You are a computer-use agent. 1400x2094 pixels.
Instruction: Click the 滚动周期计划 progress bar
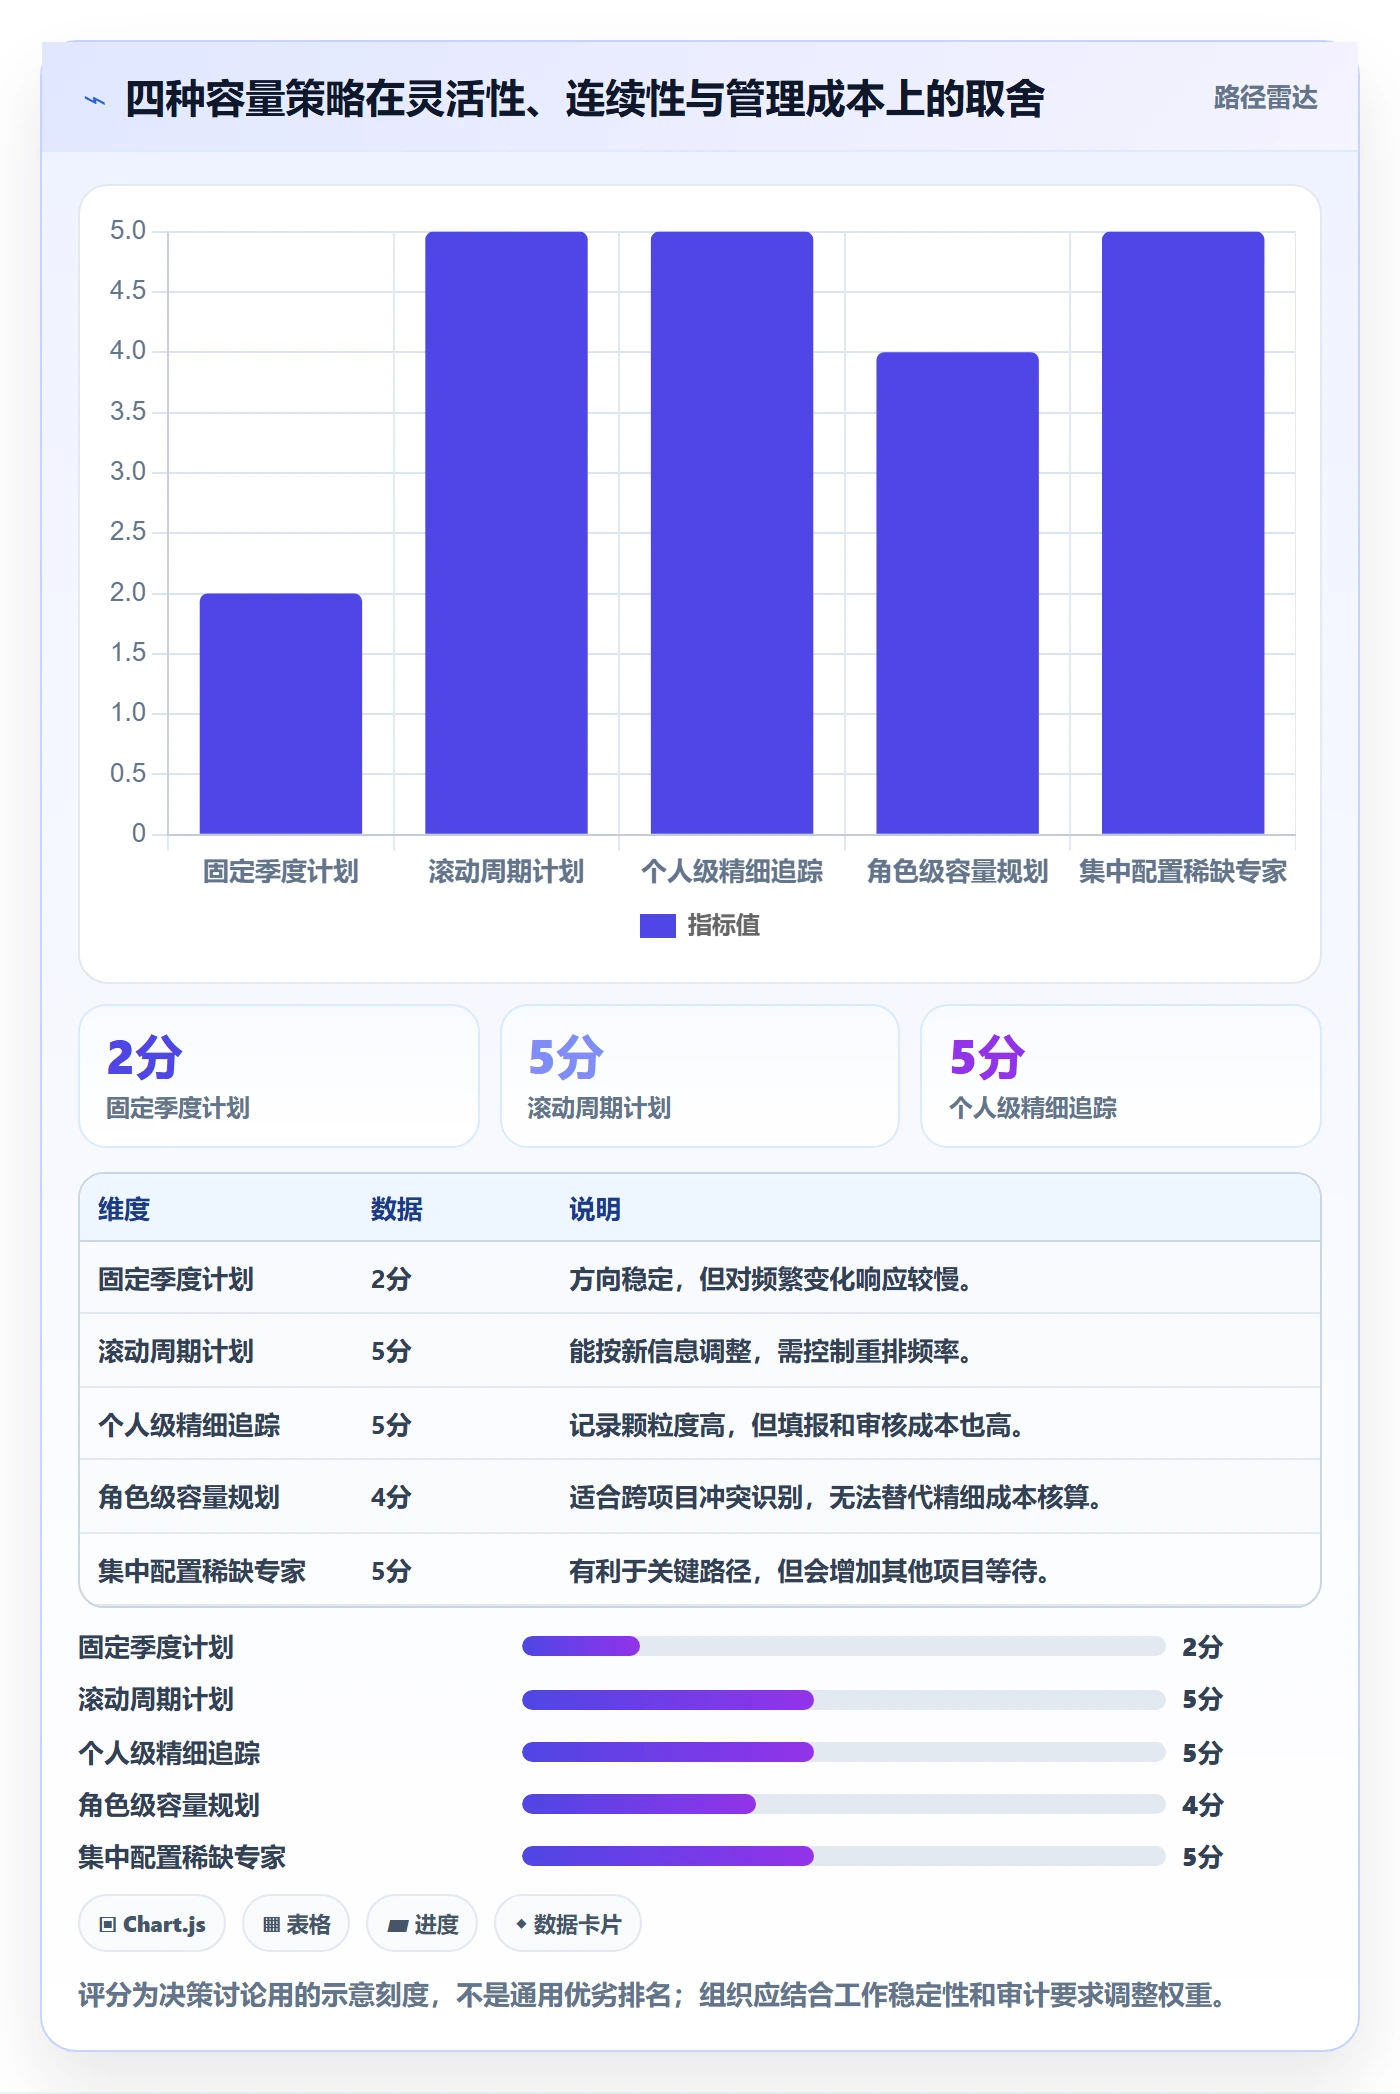point(844,1699)
